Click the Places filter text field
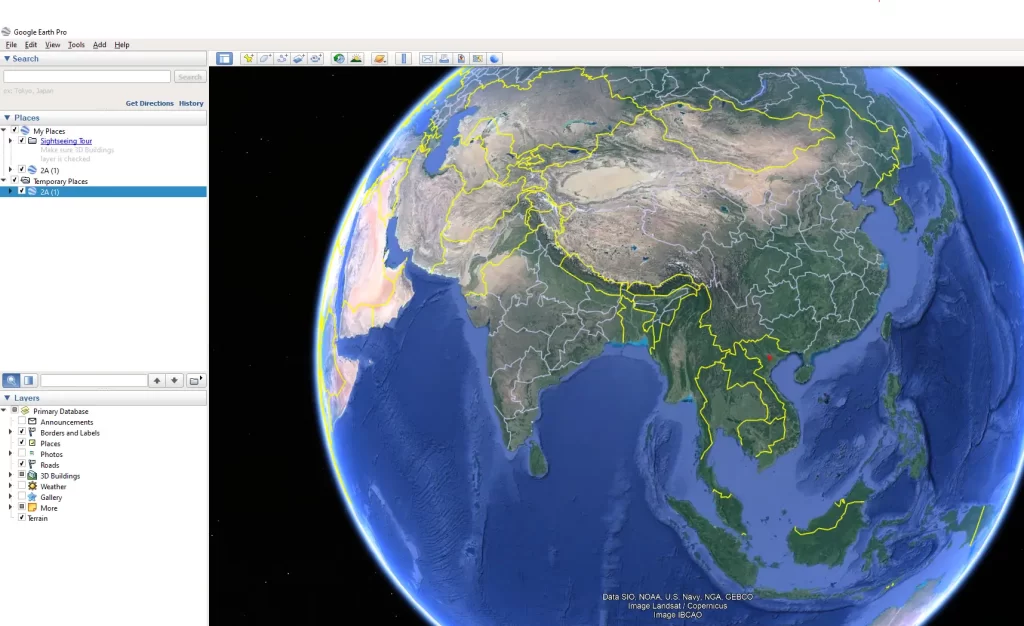The width and height of the screenshot is (1024, 626). pyautogui.click(x=94, y=381)
